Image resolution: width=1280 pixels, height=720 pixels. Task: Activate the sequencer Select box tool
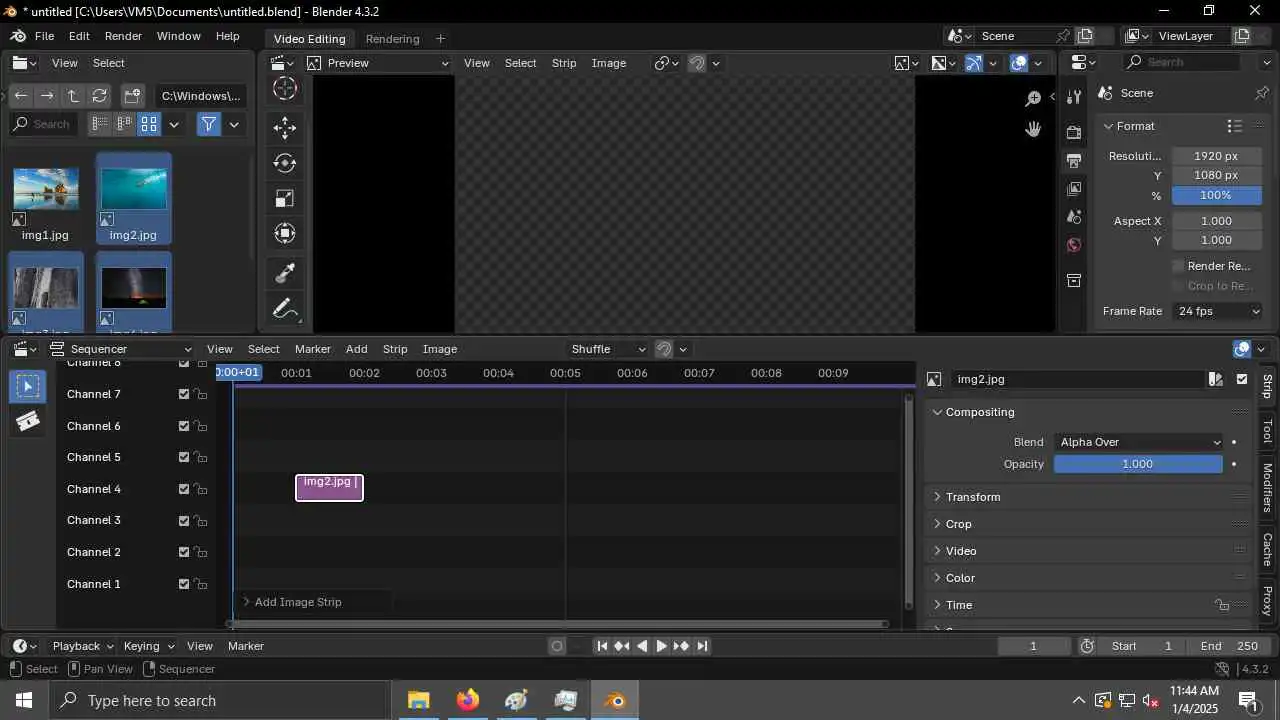click(x=28, y=386)
